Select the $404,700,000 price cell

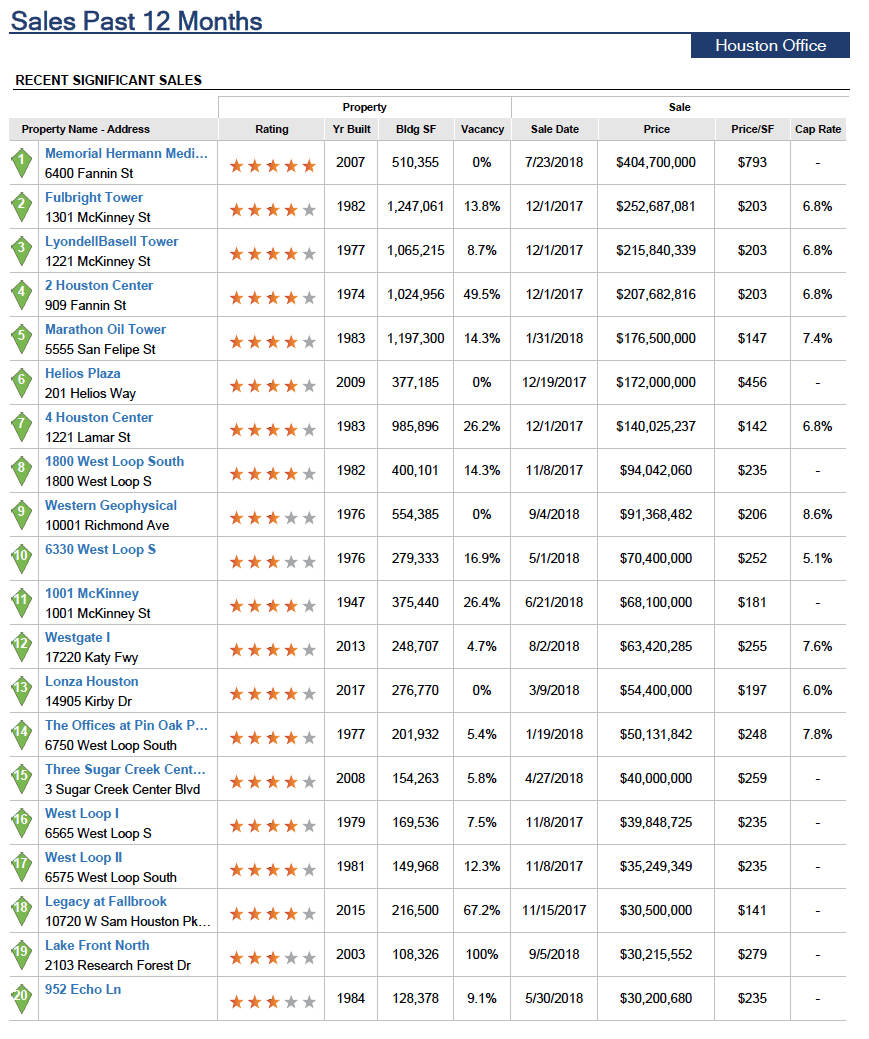click(656, 162)
